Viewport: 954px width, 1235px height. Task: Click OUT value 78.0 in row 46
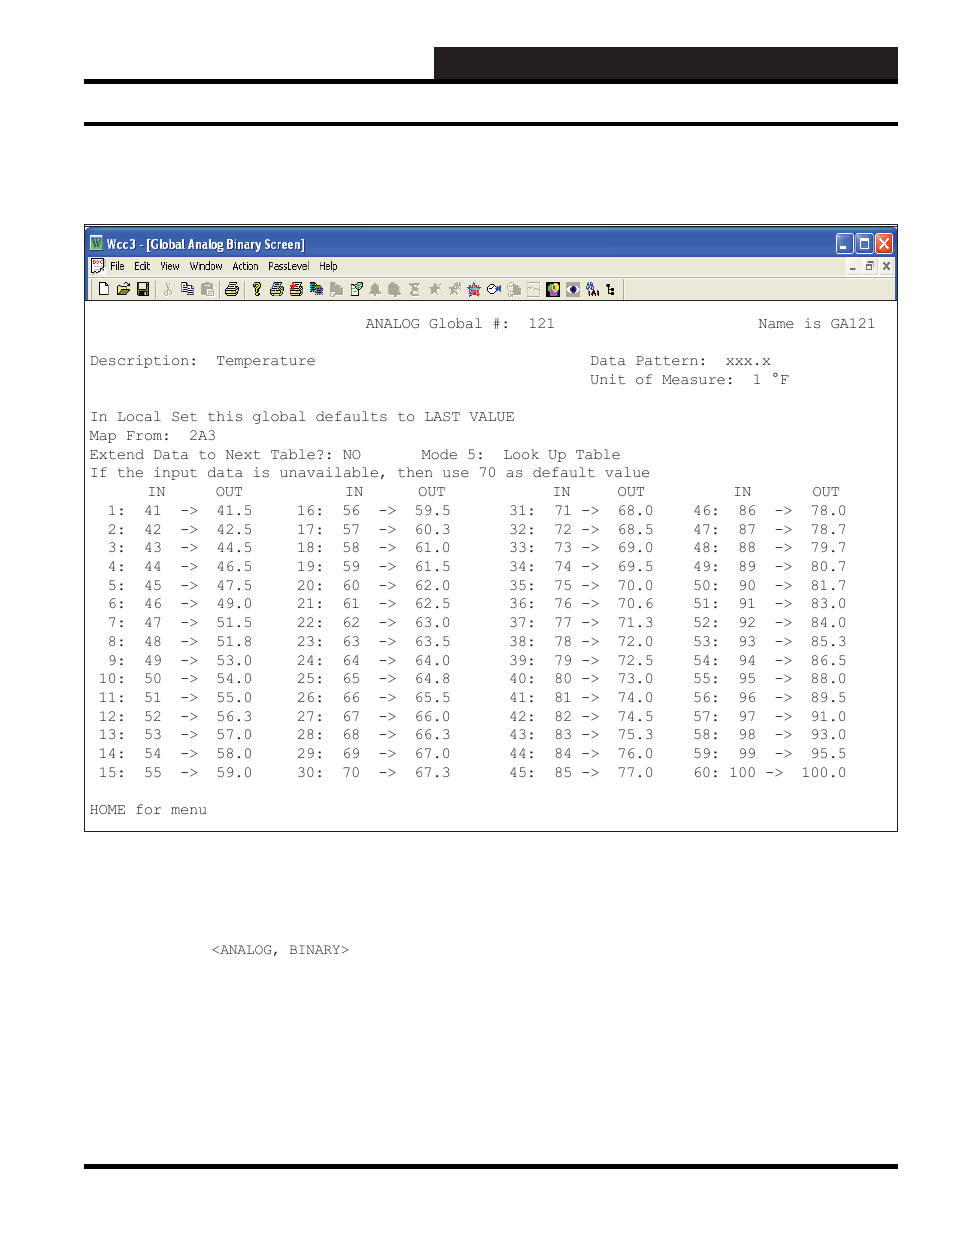pos(828,511)
